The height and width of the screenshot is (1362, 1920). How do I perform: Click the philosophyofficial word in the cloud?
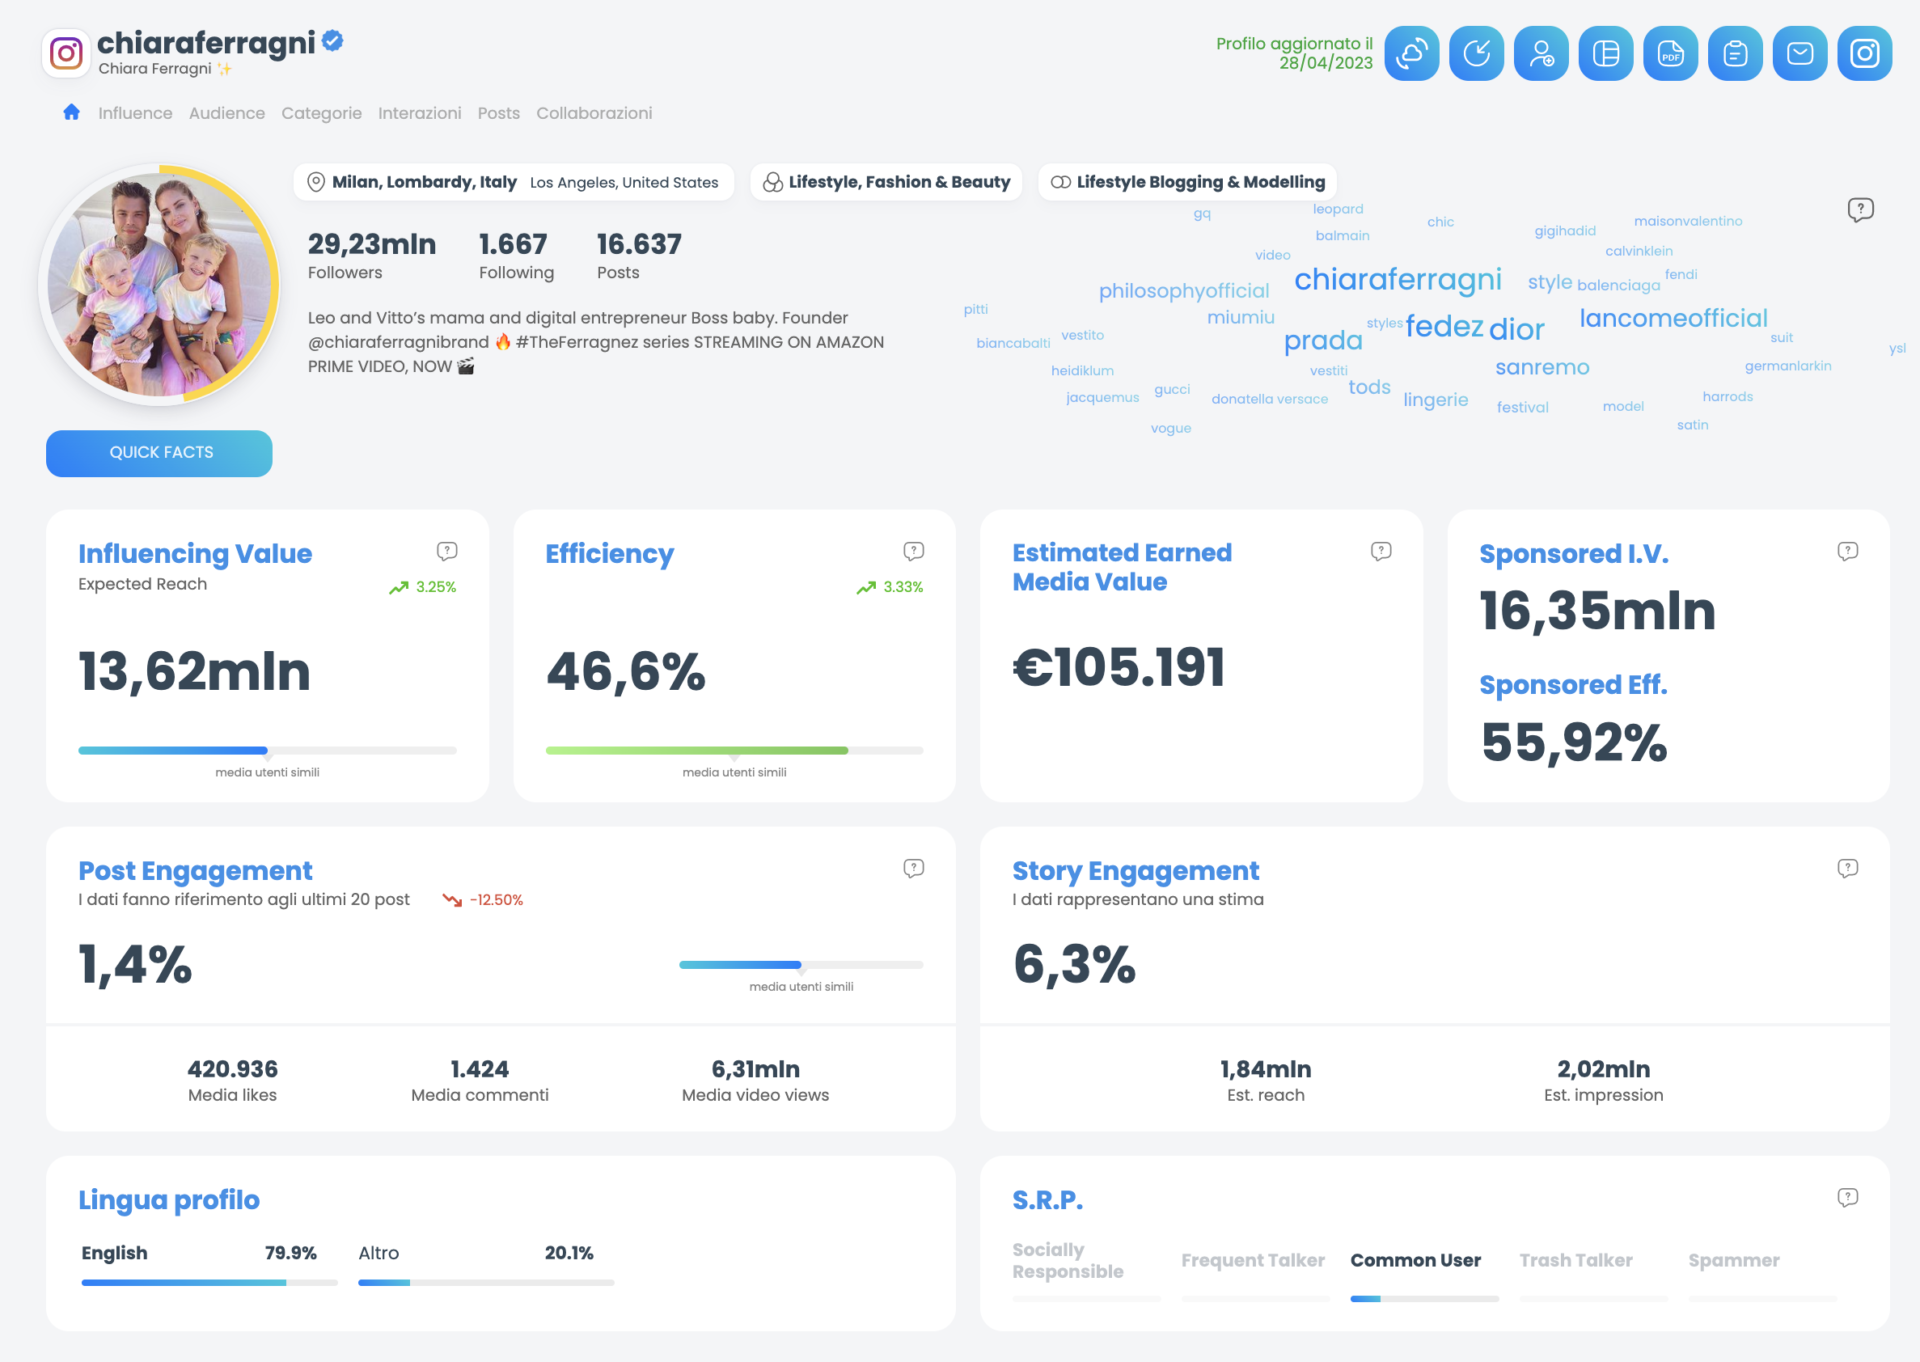coord(1184,291)
